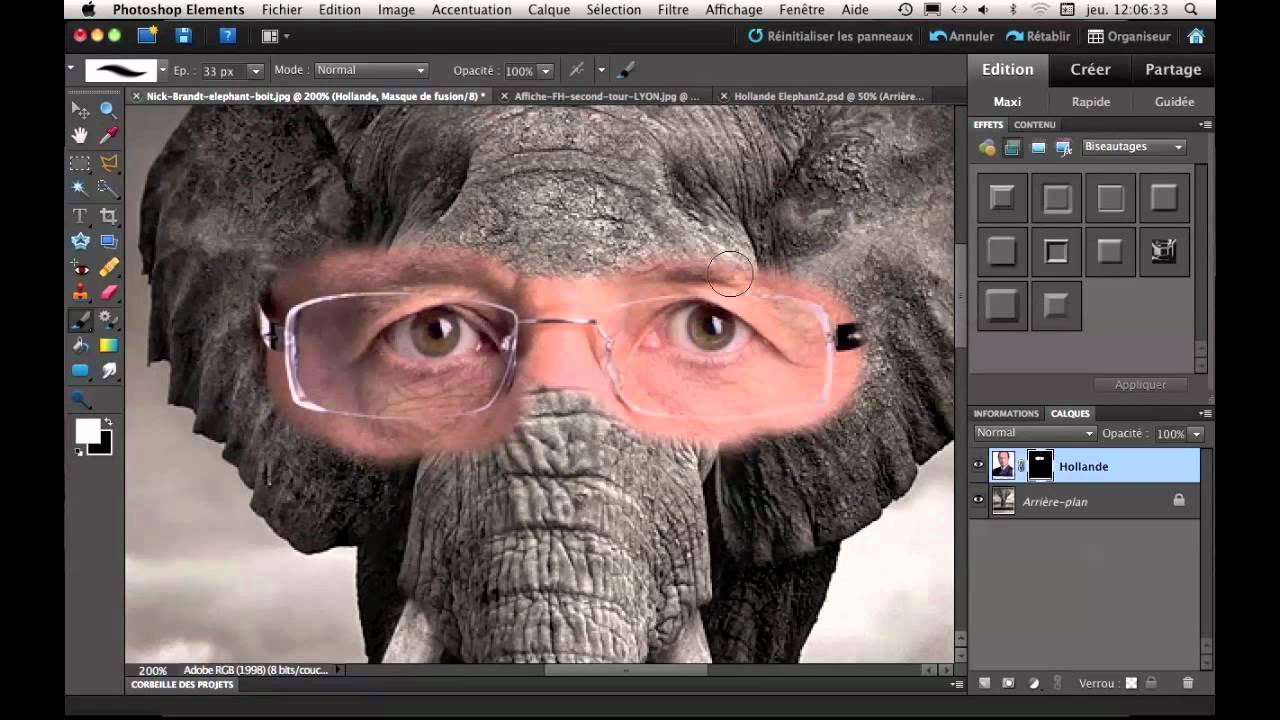Click the Annuler undo button
Screen dimensions: 1280x720
click(962, 36)
